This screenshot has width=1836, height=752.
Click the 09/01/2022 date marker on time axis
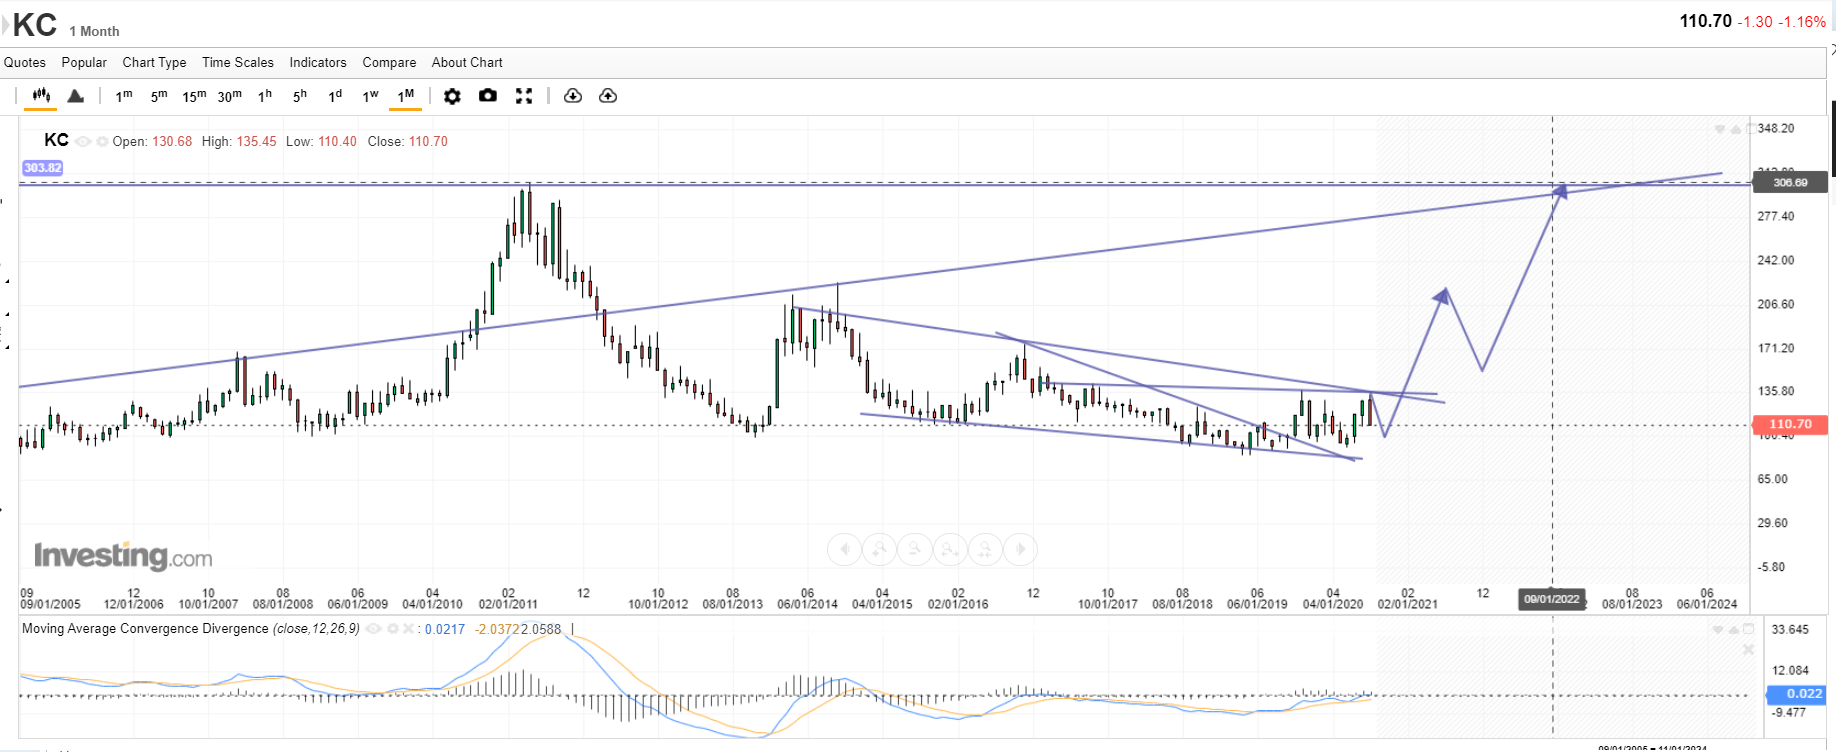pyautogui.click(x=1552, y=599)
